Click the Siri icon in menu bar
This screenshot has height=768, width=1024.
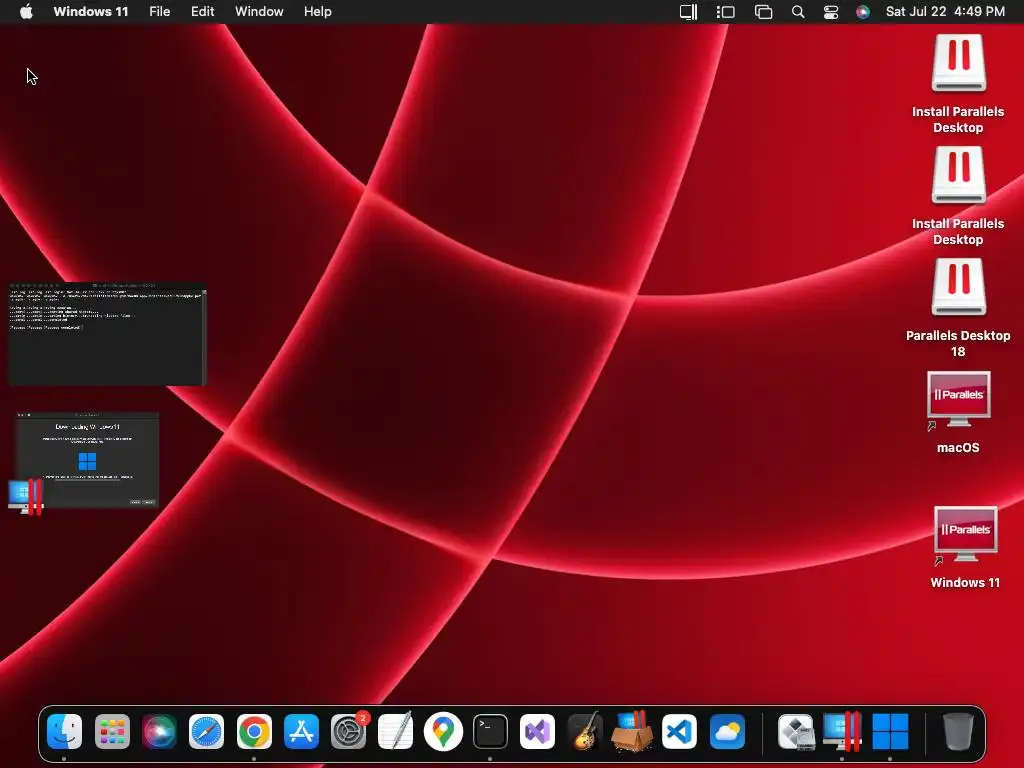tap(863, 12)
